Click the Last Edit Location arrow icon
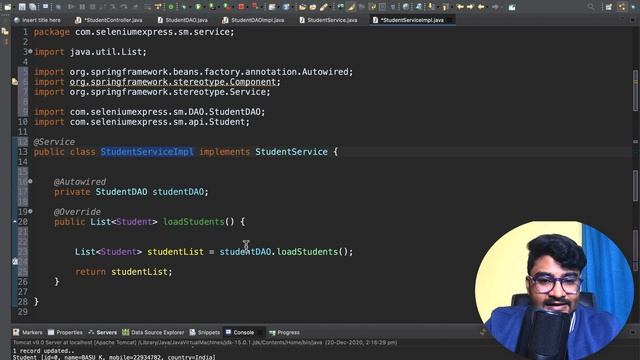Viewport: 640px width, 360px height. [x=460, y=7]
